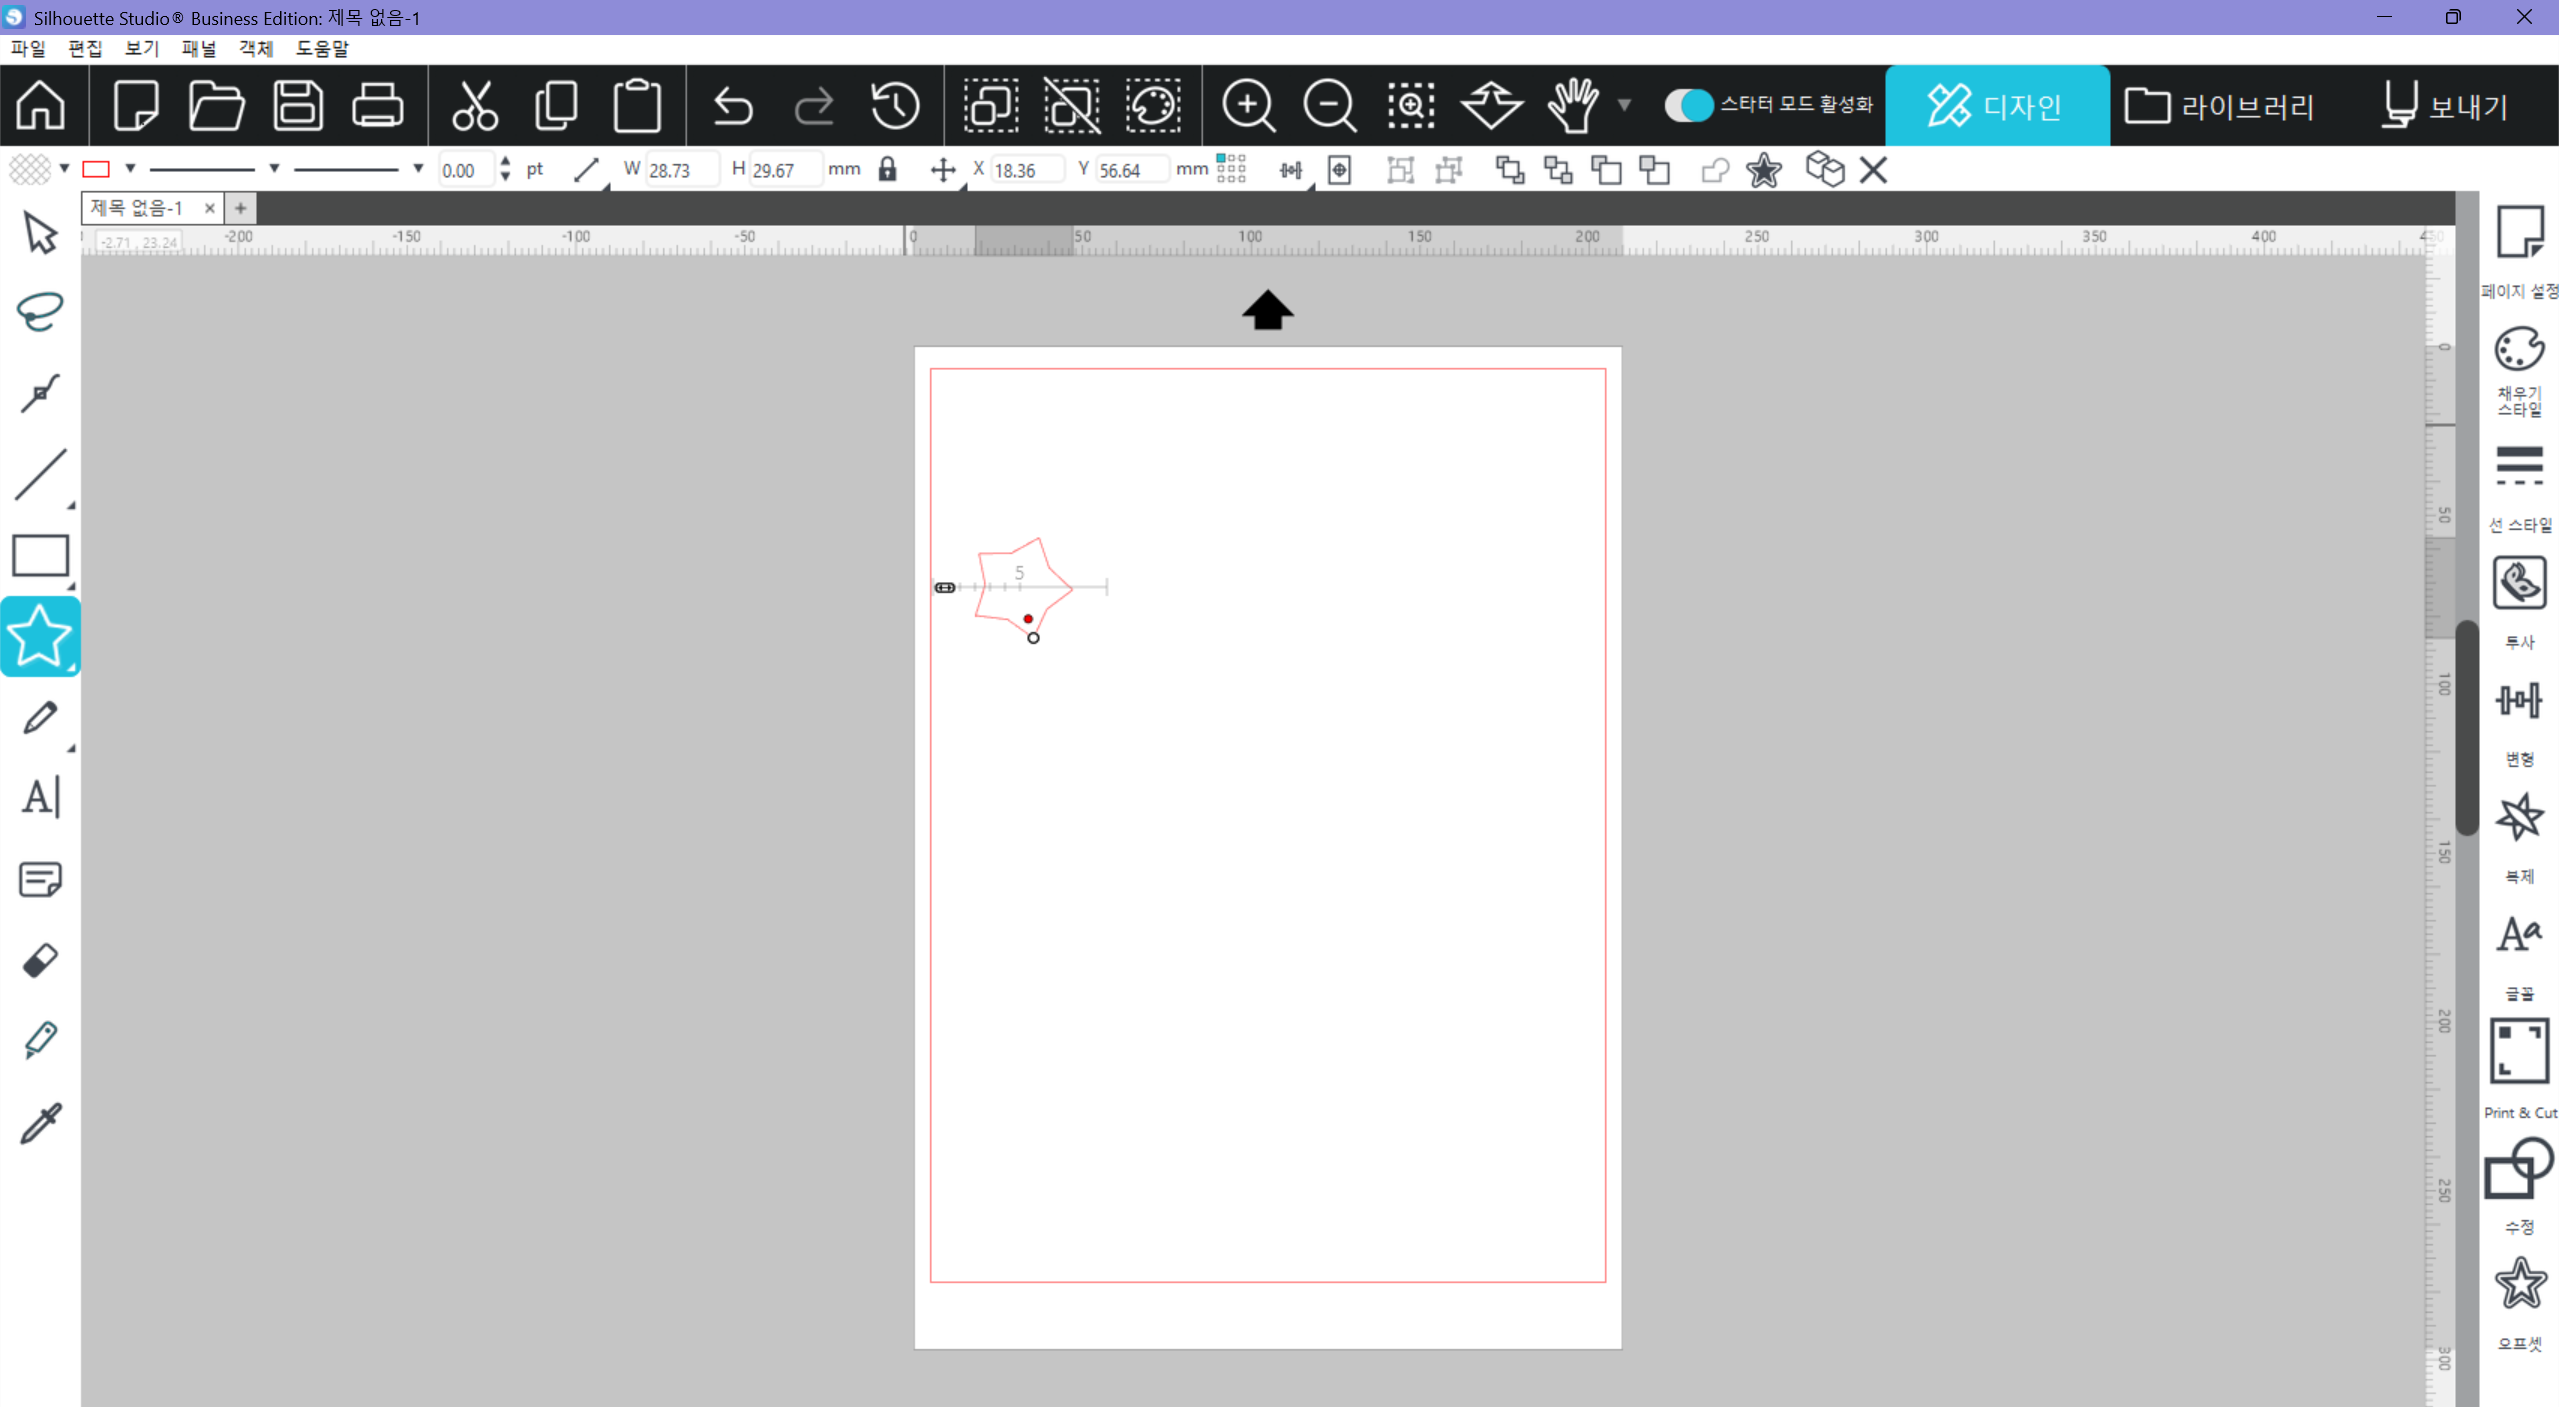The height and width of the screenshot is (1407, 2559).
Task: Select the Knife tool
Action: click(40, 1040)
